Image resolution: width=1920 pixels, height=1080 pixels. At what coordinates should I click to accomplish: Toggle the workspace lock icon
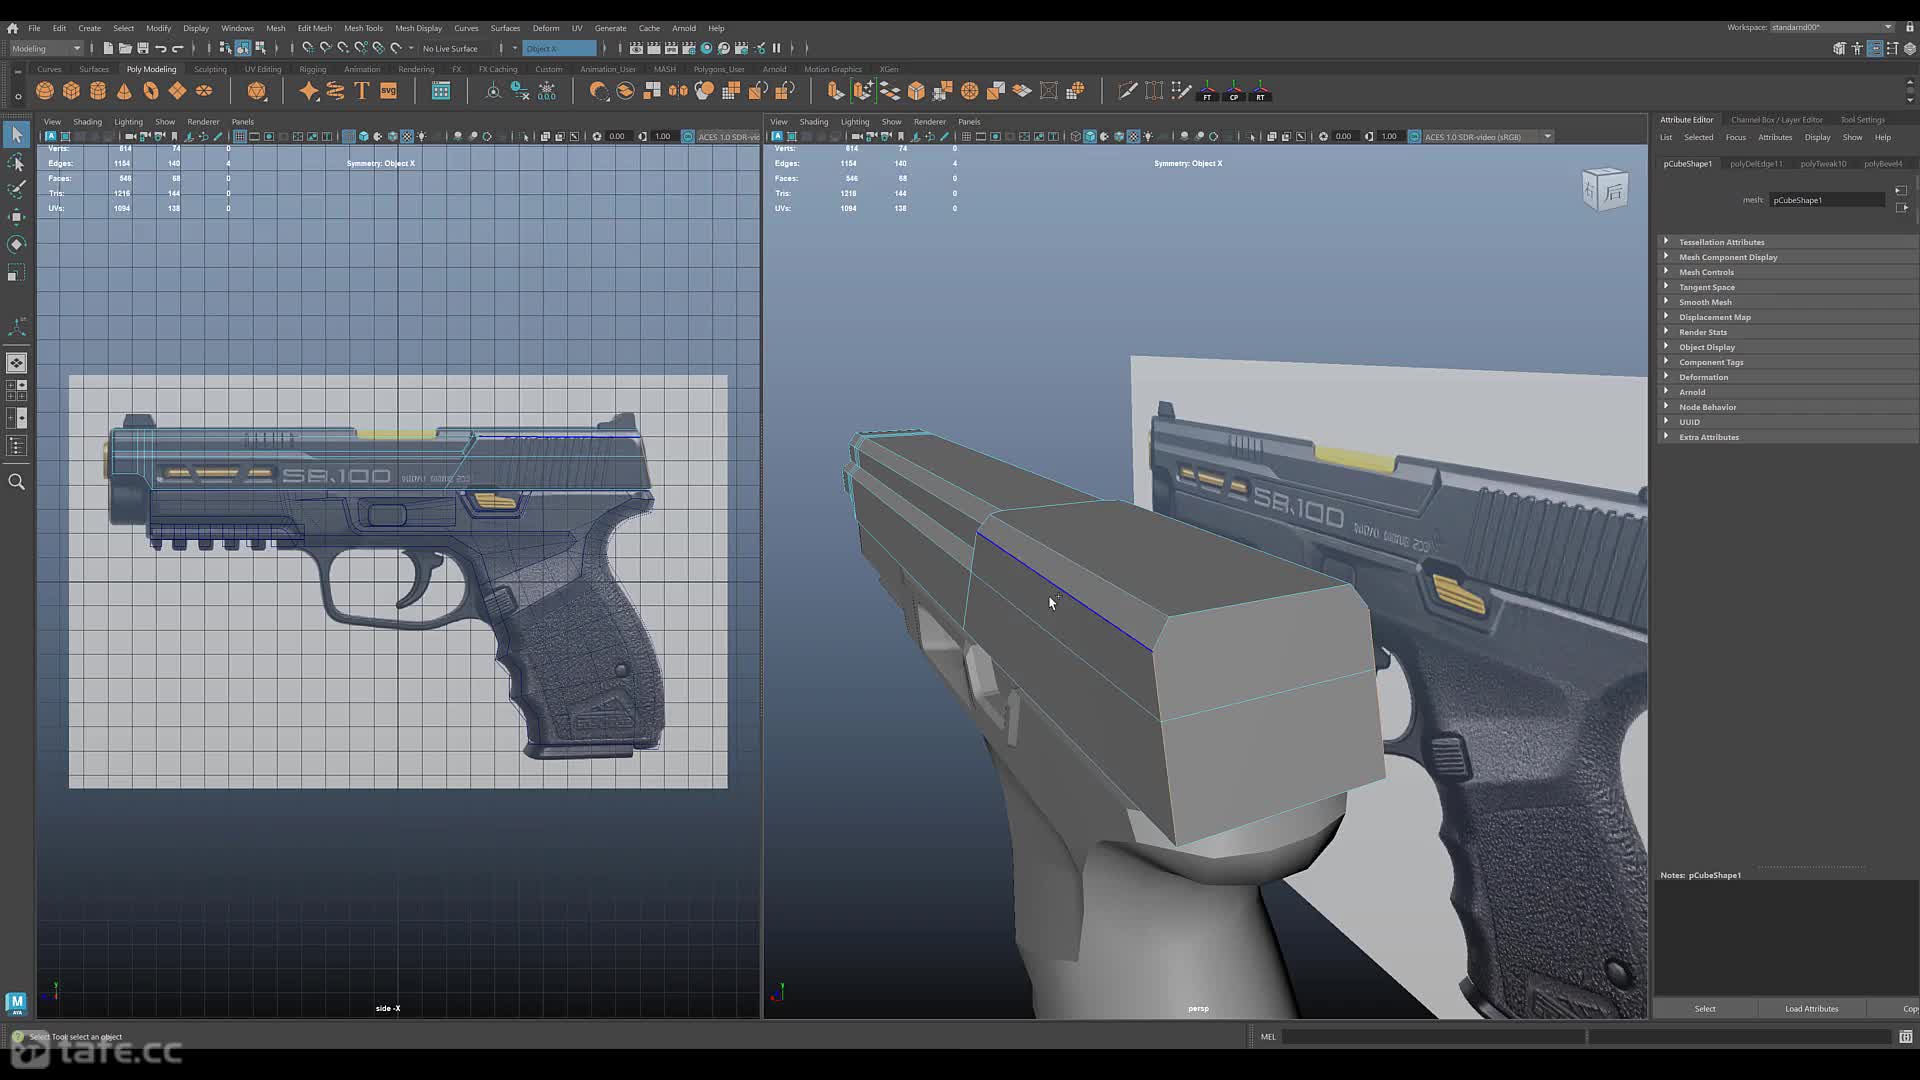[1910, 27]
